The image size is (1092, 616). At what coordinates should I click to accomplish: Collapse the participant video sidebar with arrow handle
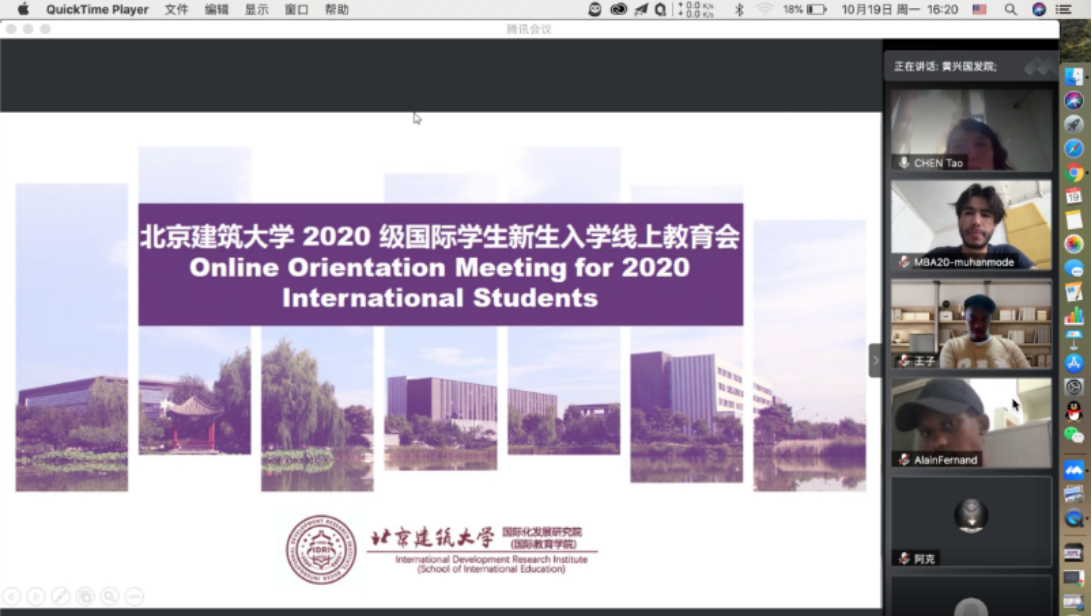875,360
